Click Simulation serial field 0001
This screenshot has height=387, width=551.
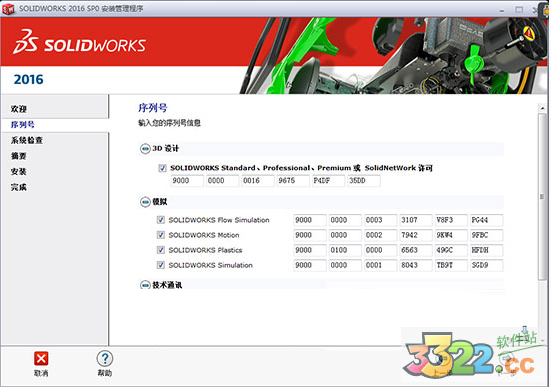(x=381, y=265)
